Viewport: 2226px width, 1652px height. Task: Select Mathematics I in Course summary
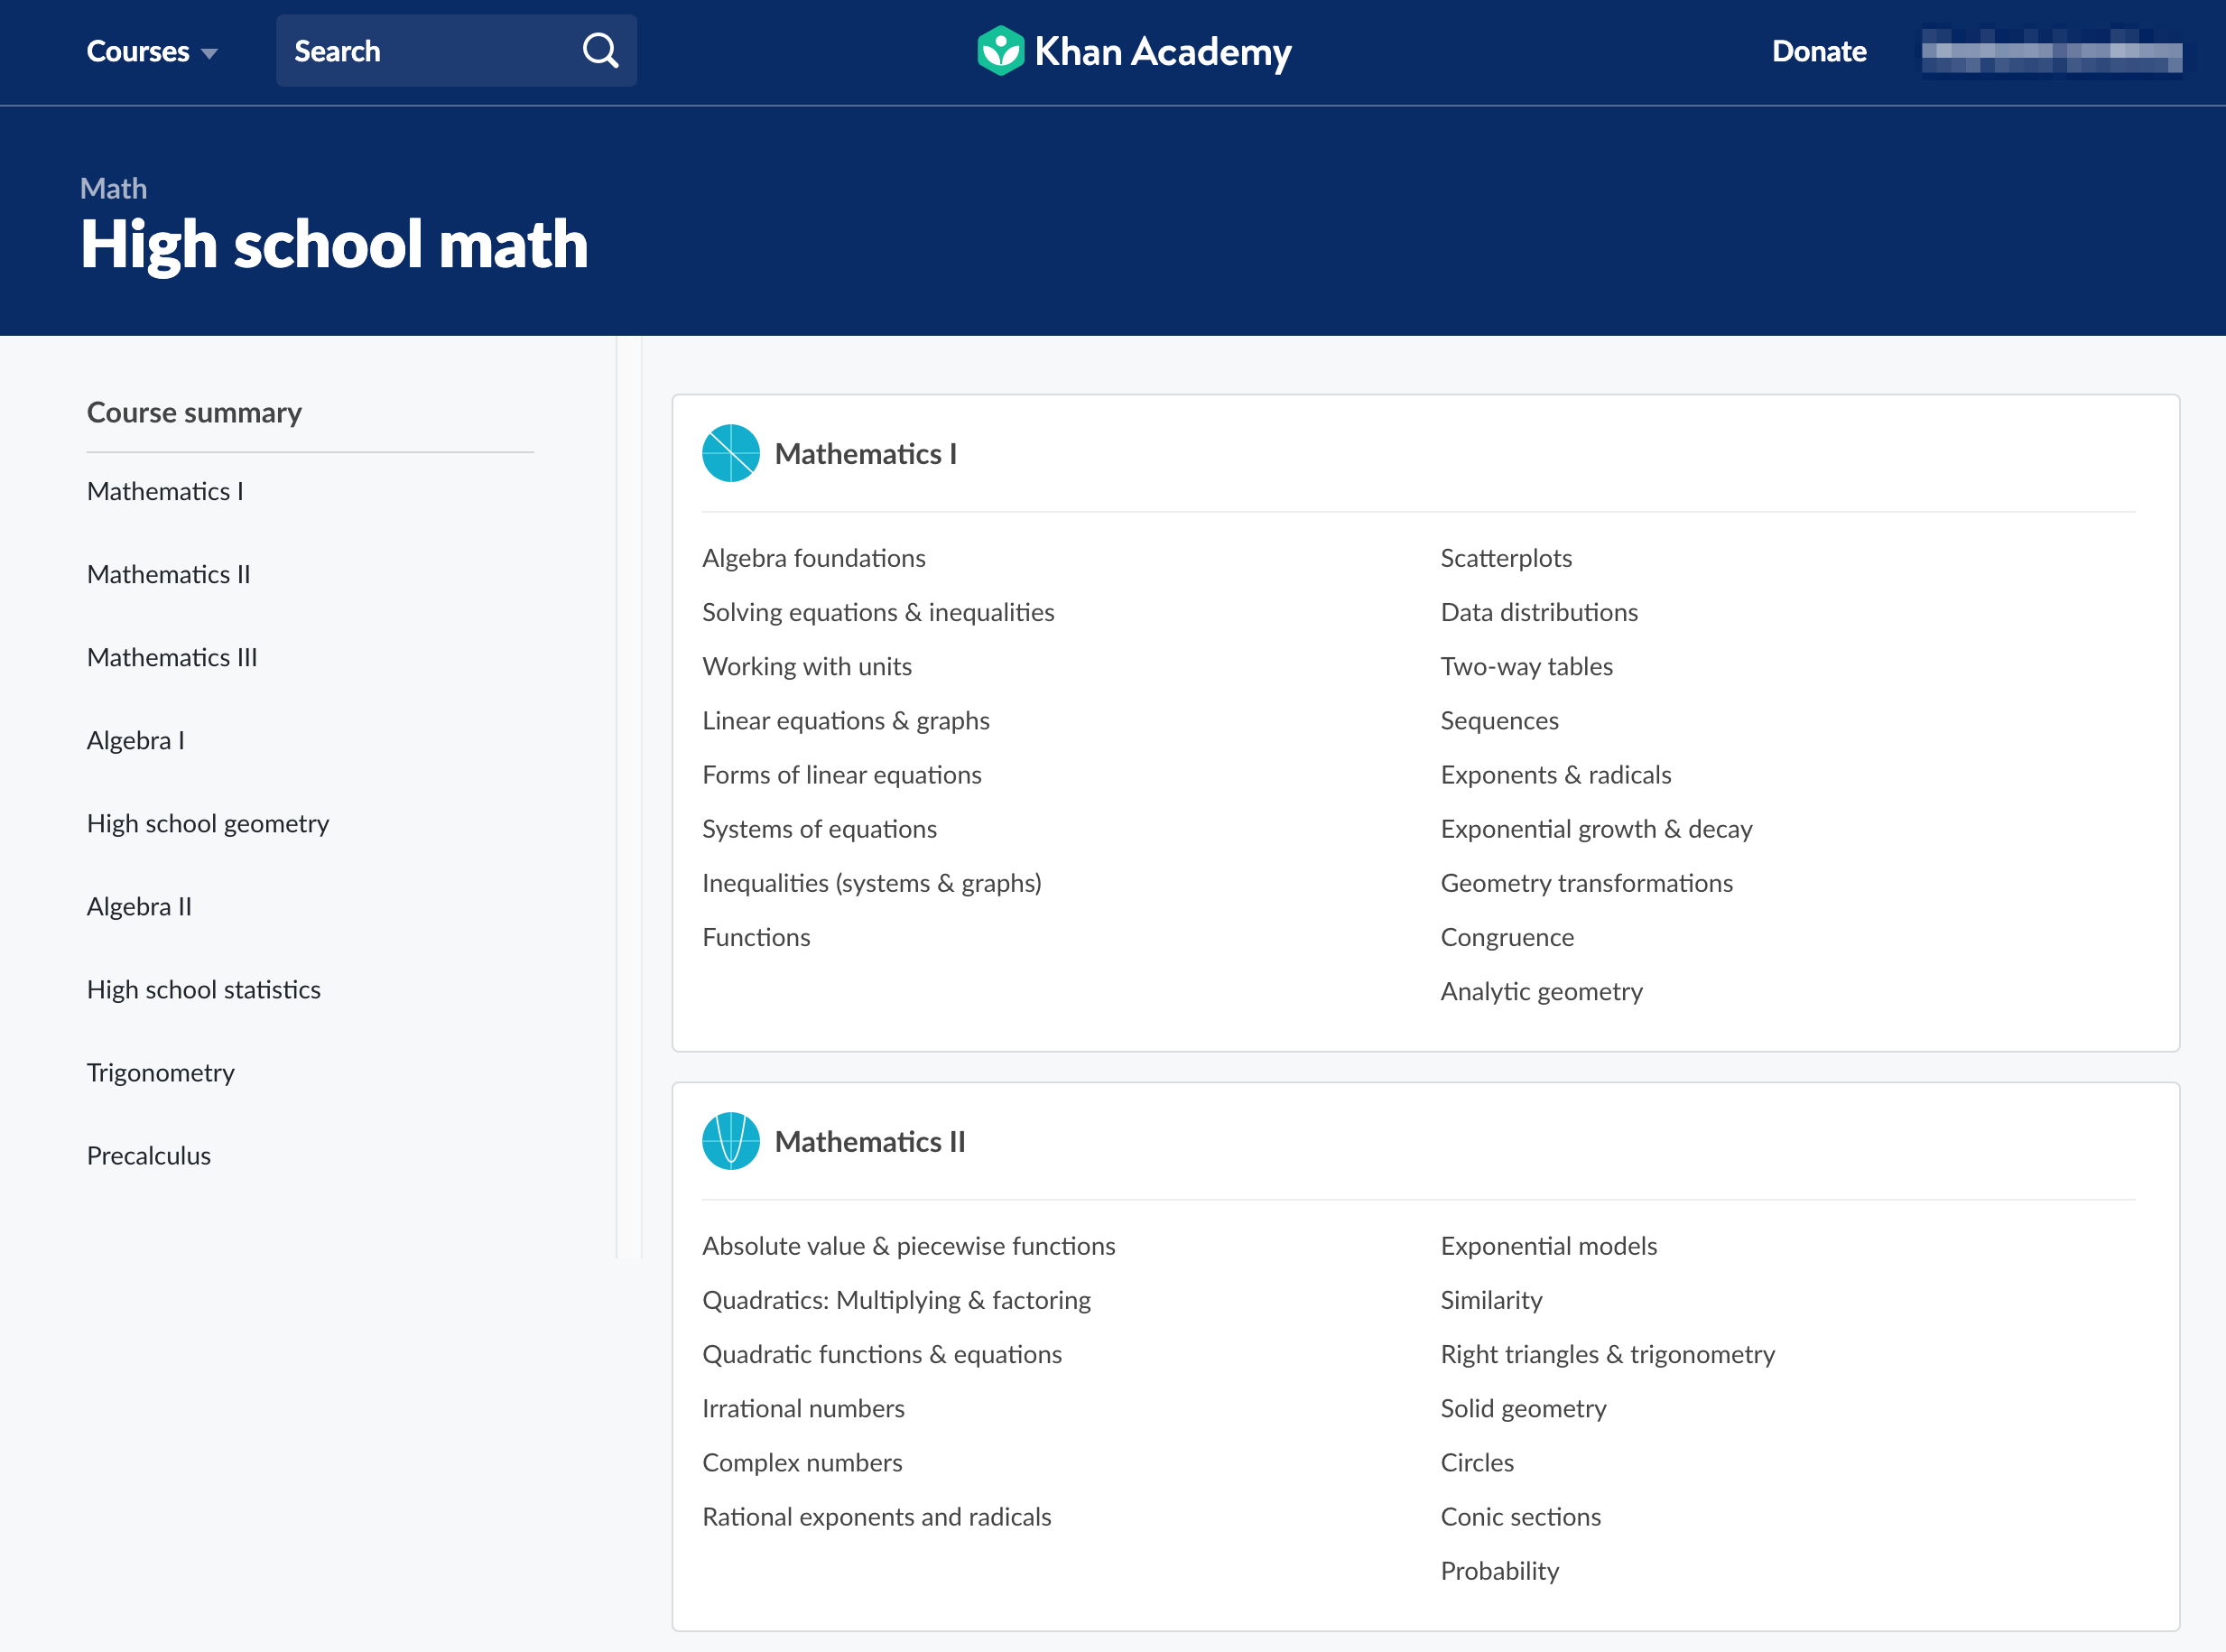pos(165,491)
